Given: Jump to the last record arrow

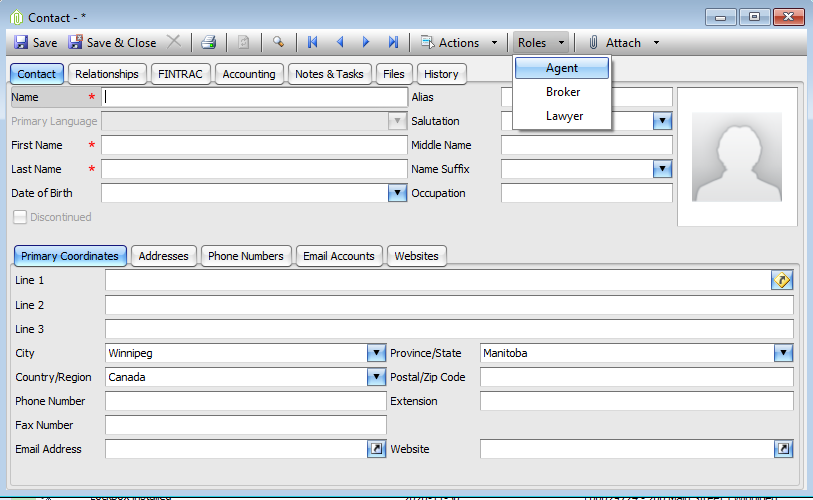Looking at the screenshot, I should (x=394, y=43).
